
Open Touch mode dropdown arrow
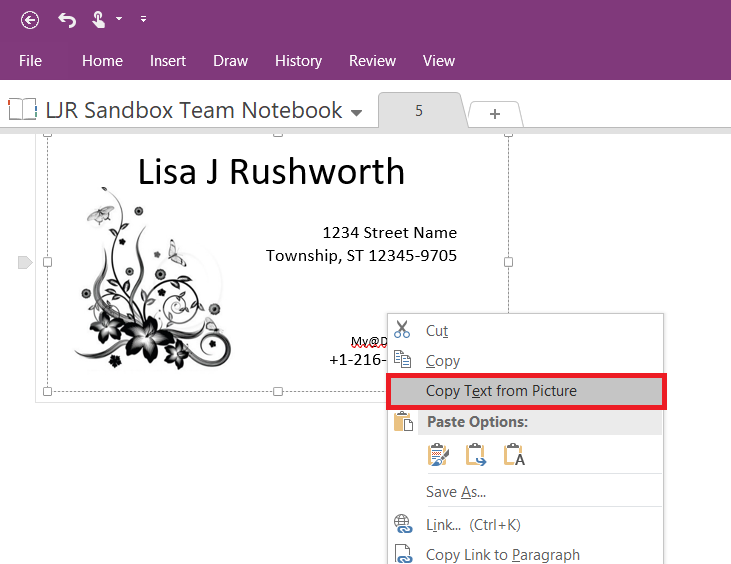click(119, 19)
